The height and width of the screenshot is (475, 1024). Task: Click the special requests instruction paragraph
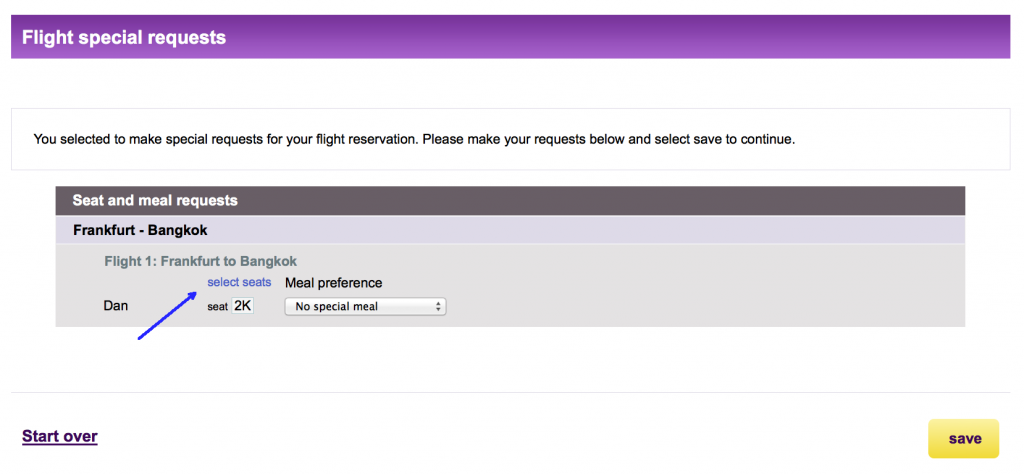click(x=414, y=139)
